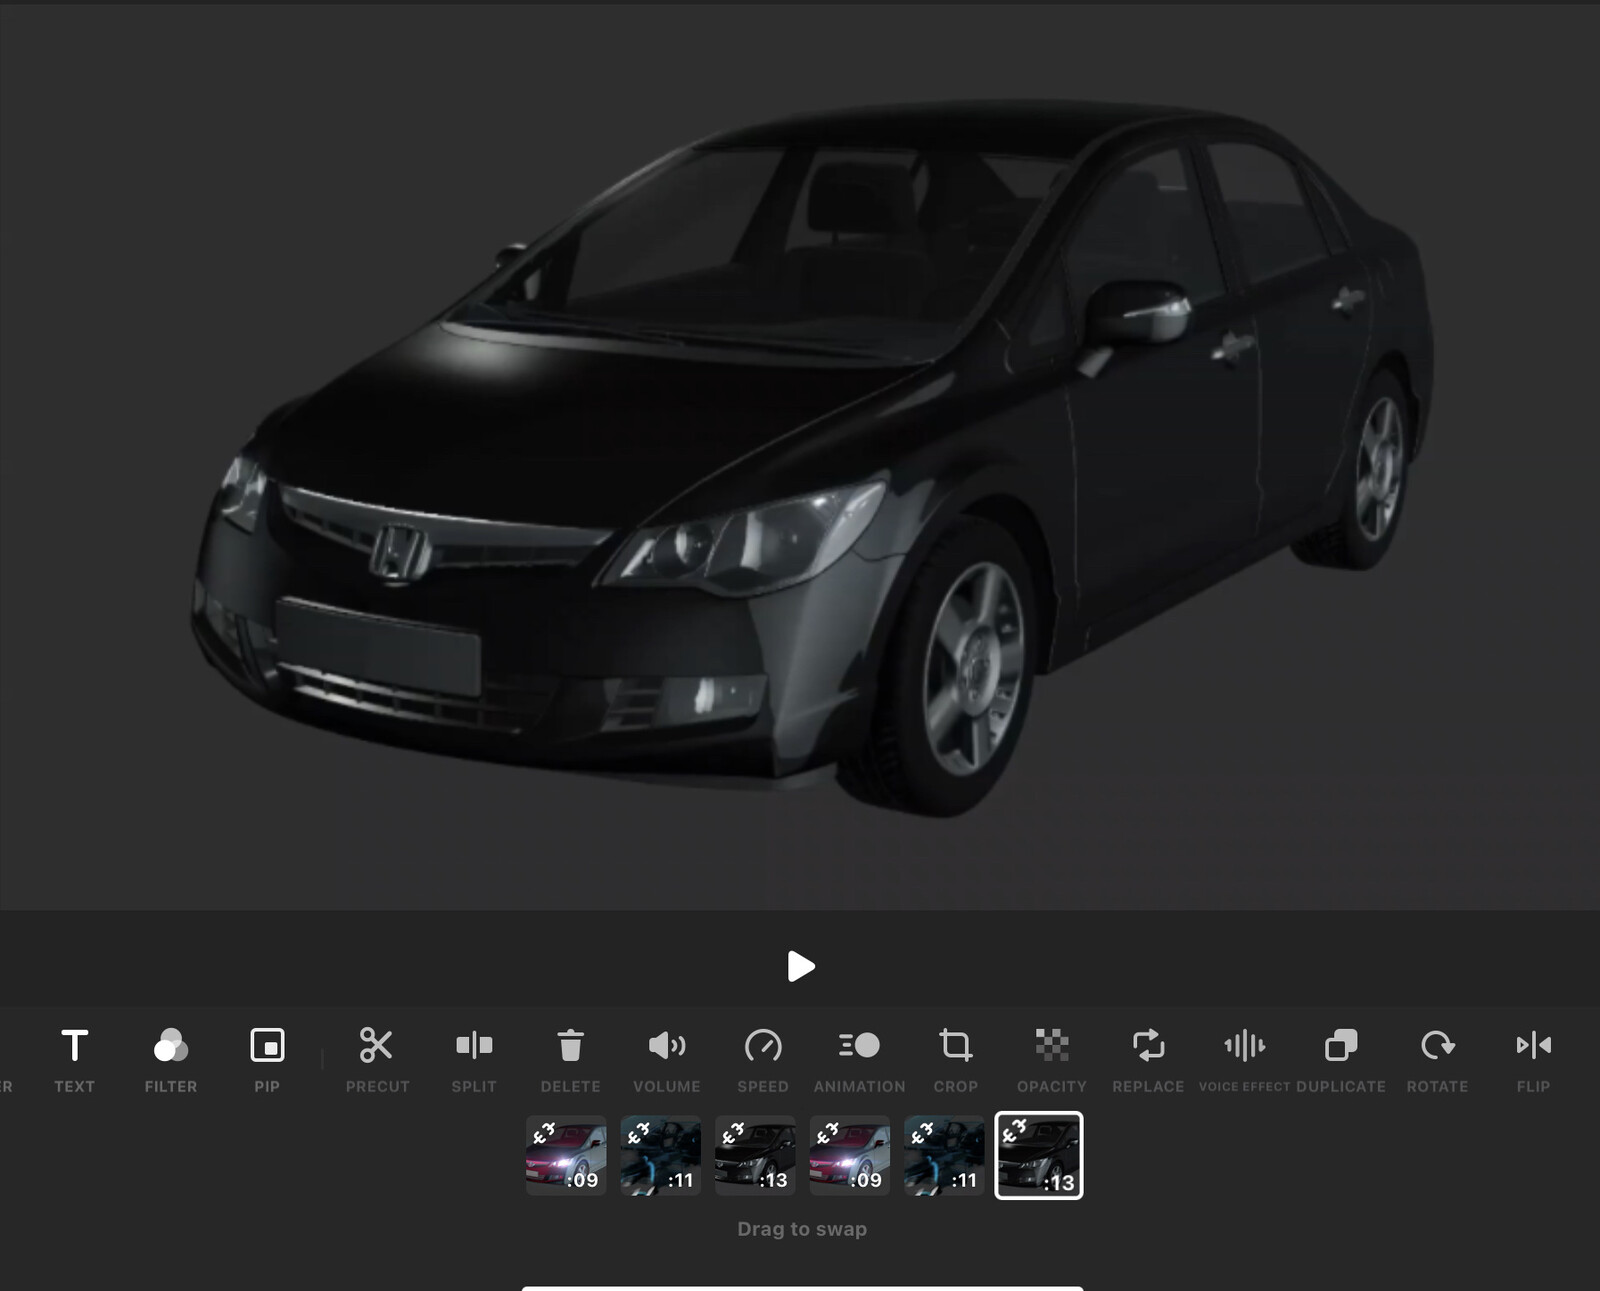1600x1291 pixels.
Task: Select the highlighted last :13 clip
Action: (x=1039, y=1155)
